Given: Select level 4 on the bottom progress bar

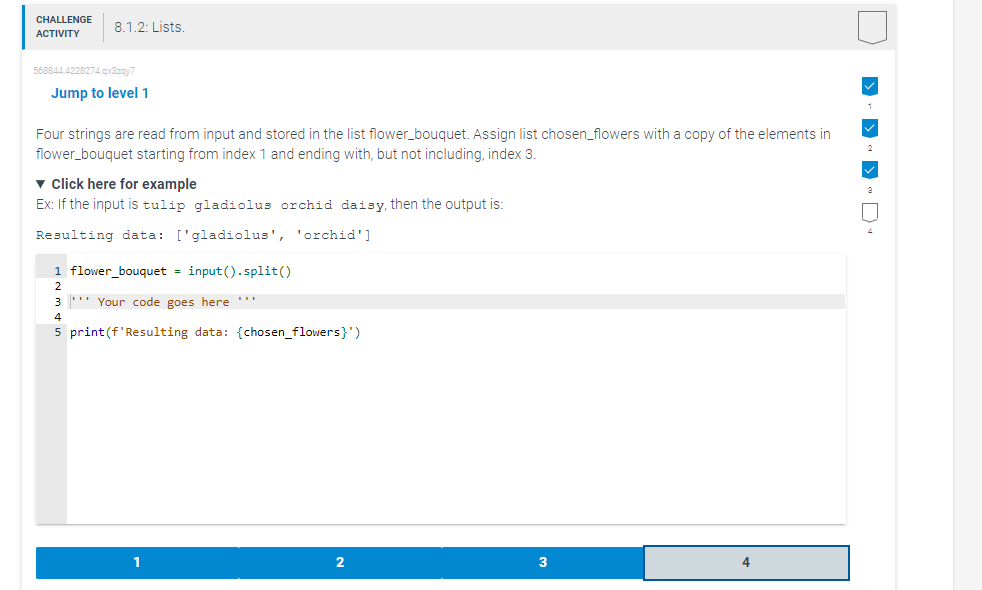Looking at the screenshot, I should click(x=745, y=562).
